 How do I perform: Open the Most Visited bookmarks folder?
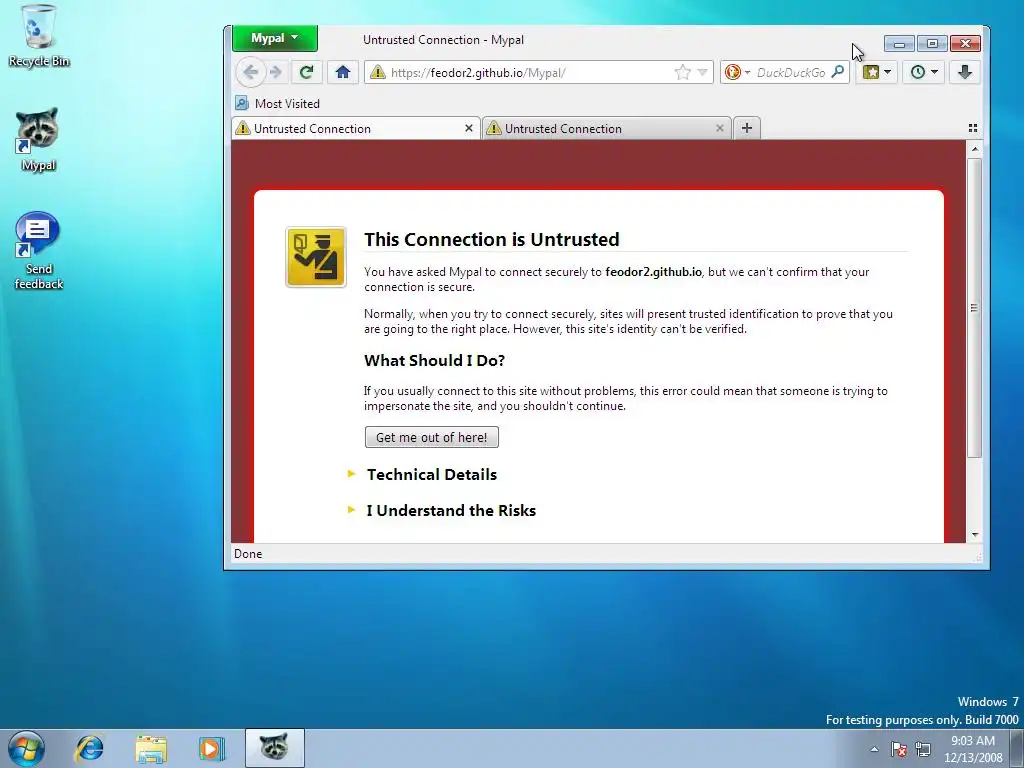click(x=278, y=103)
